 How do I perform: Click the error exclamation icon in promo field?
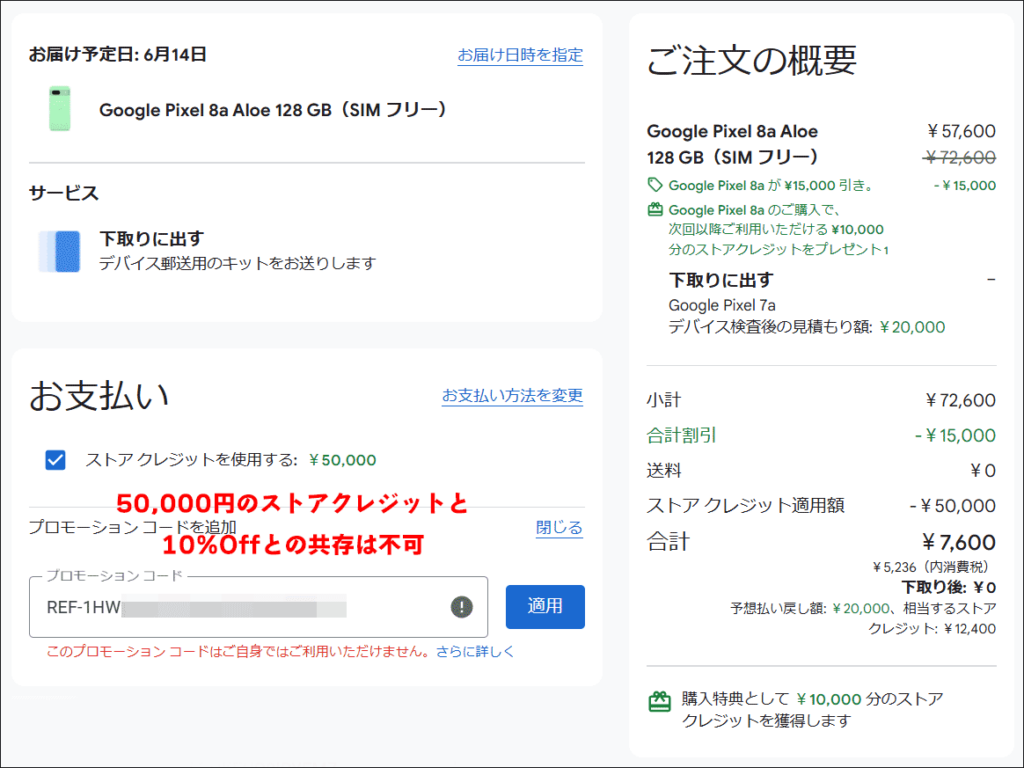point(462,607)
